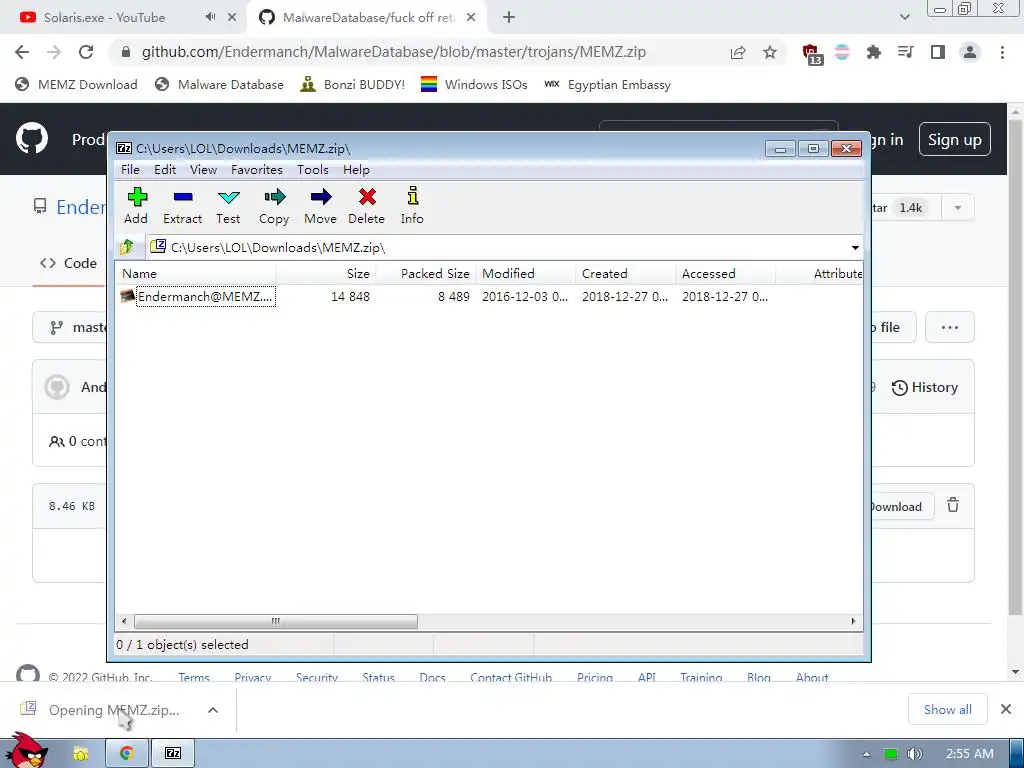Expand the GitHub Star dropdown arrow
Image resolution: width=1024 pixels, height=768 pixels.
click(x=957, y=208)
